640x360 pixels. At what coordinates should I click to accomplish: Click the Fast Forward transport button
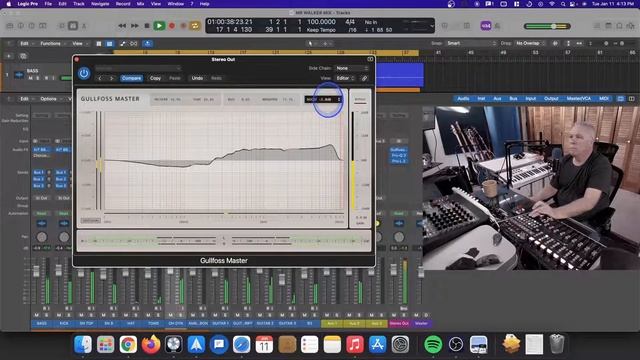coord(135,26)
